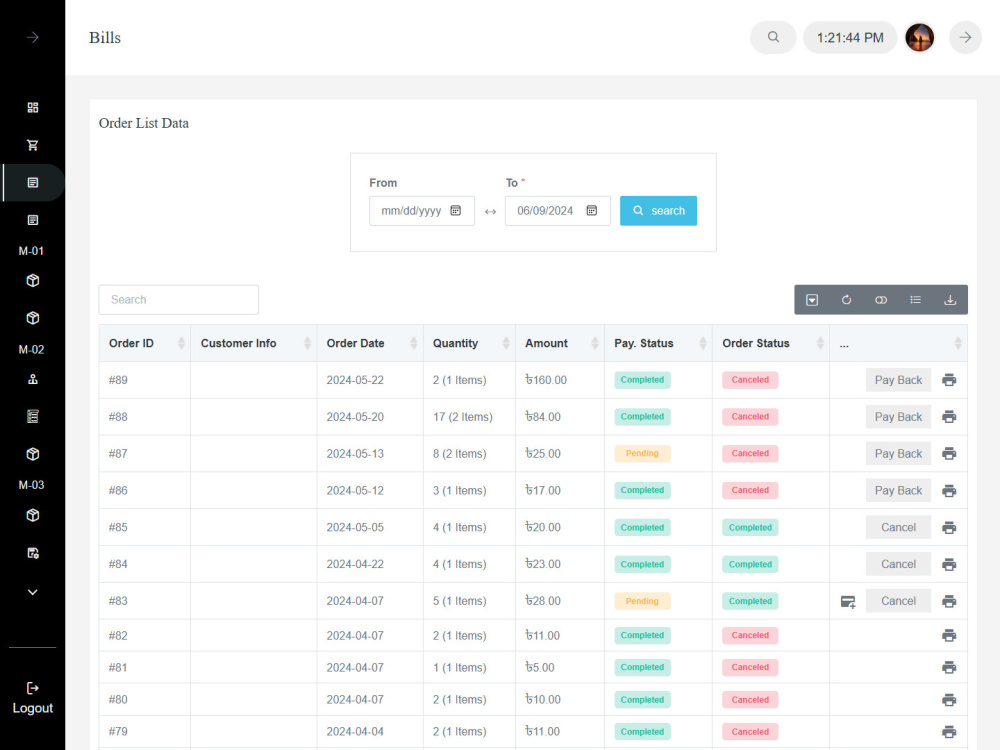Export table data with the download icon
The height and width of the screenshot is (750, 1000).
pyautogui.click(x=950, y=300)
